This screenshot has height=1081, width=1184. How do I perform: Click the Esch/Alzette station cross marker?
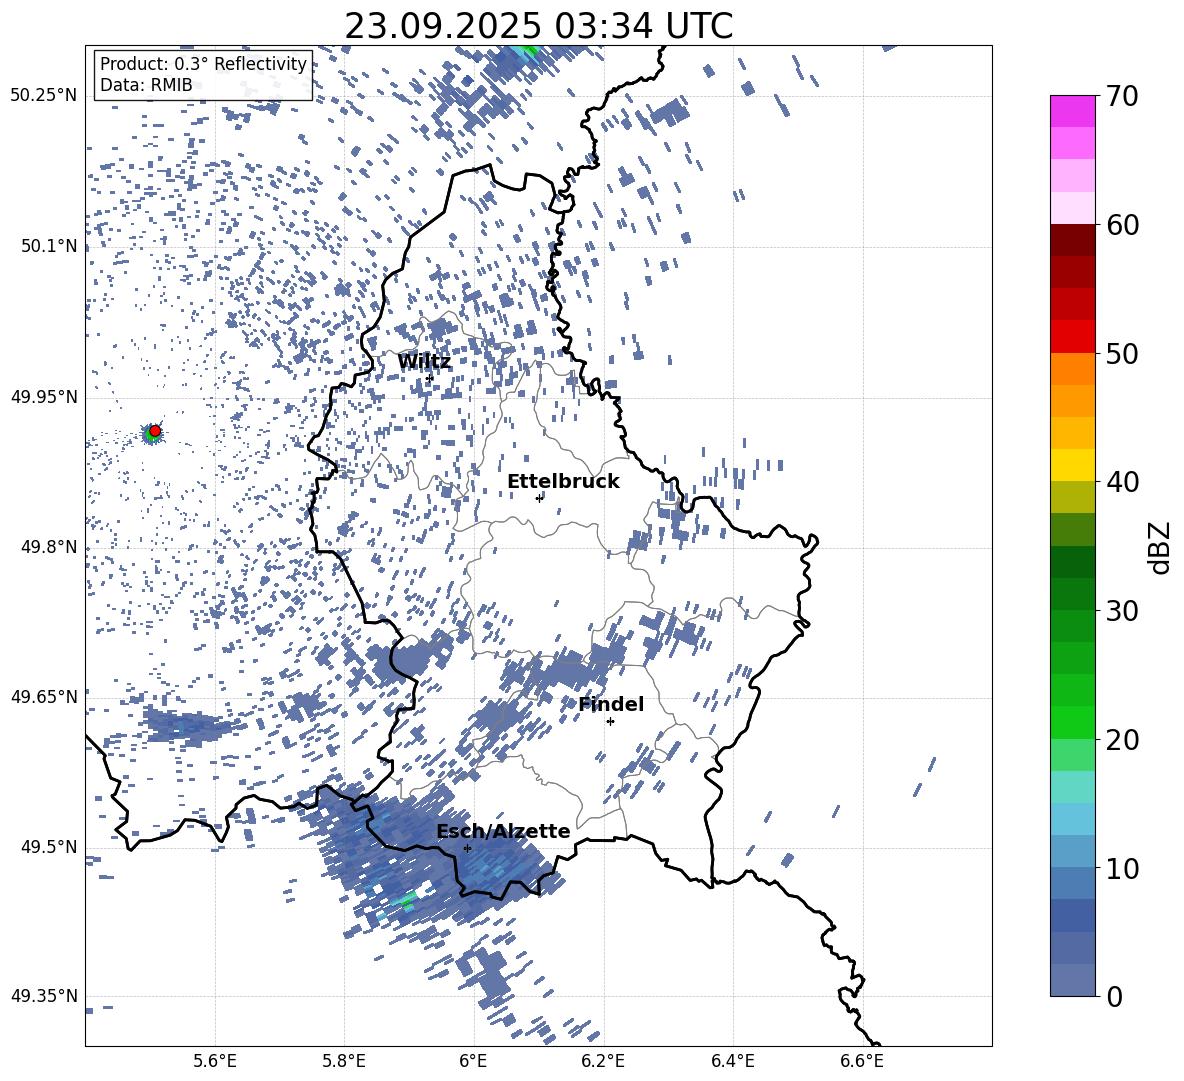467,848
